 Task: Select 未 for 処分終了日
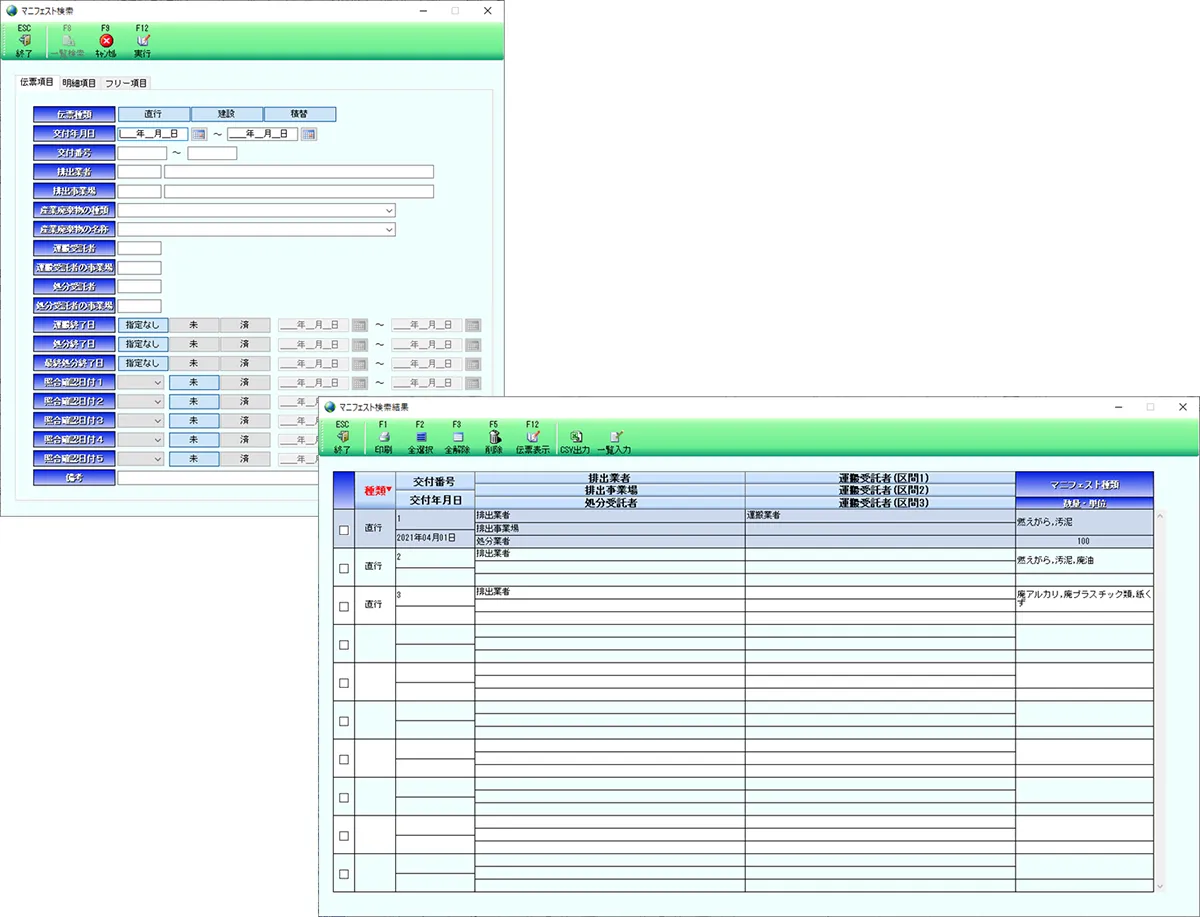(194, 344)
